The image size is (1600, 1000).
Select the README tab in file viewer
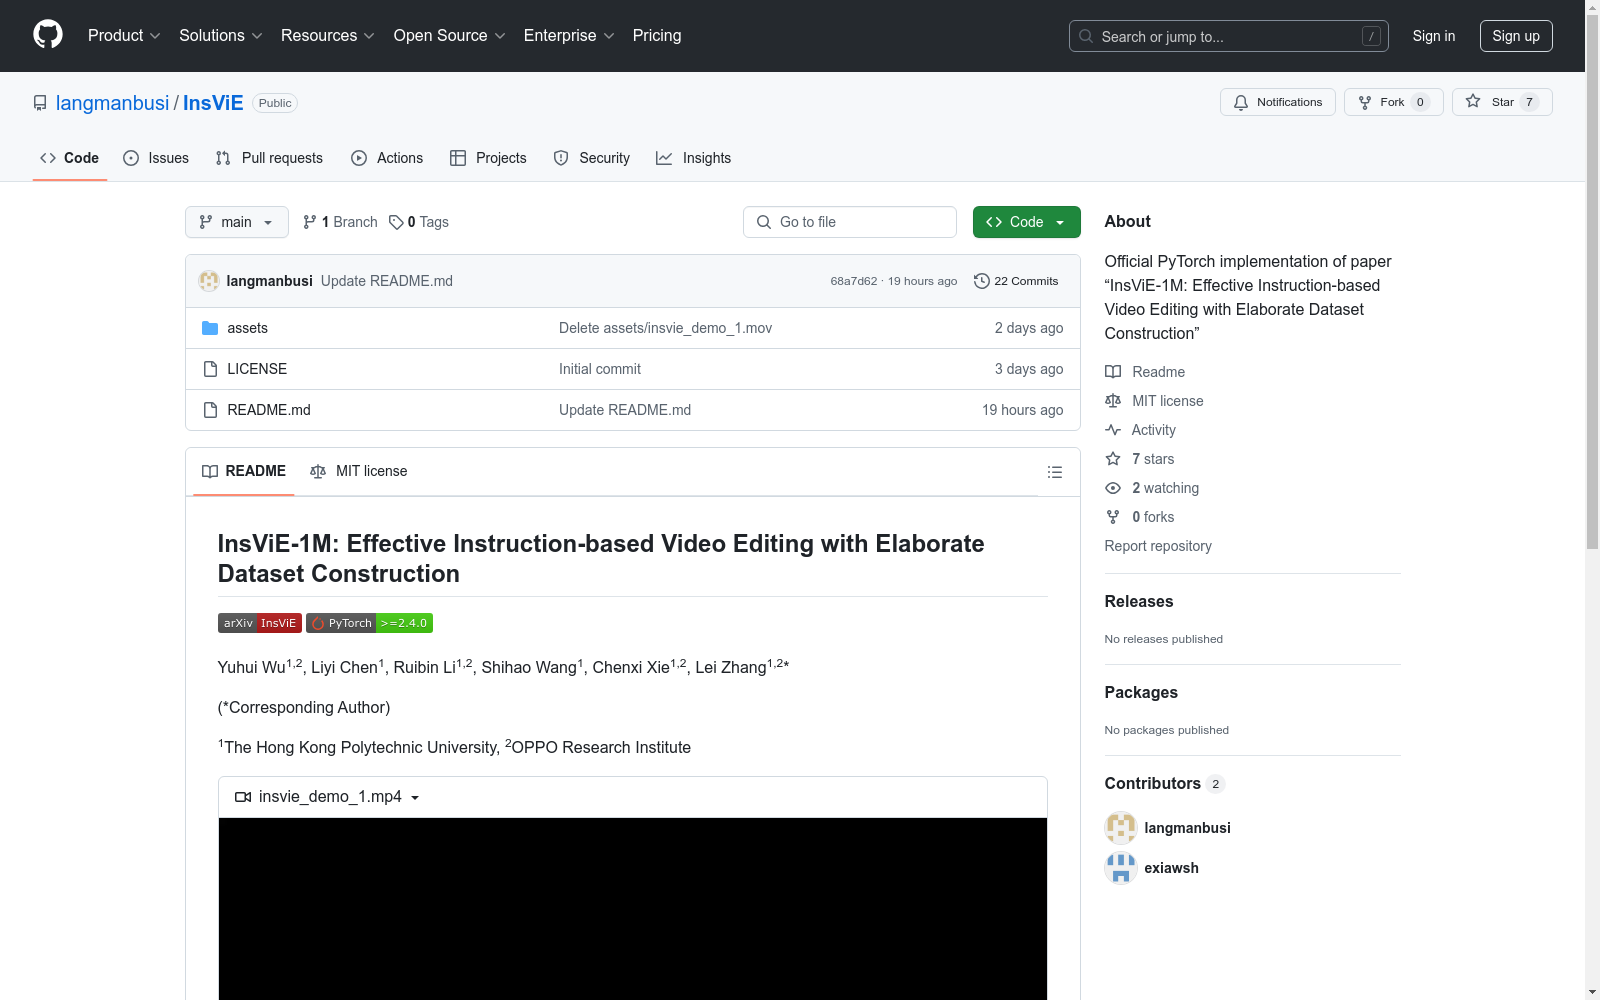[x=244, y=471]
